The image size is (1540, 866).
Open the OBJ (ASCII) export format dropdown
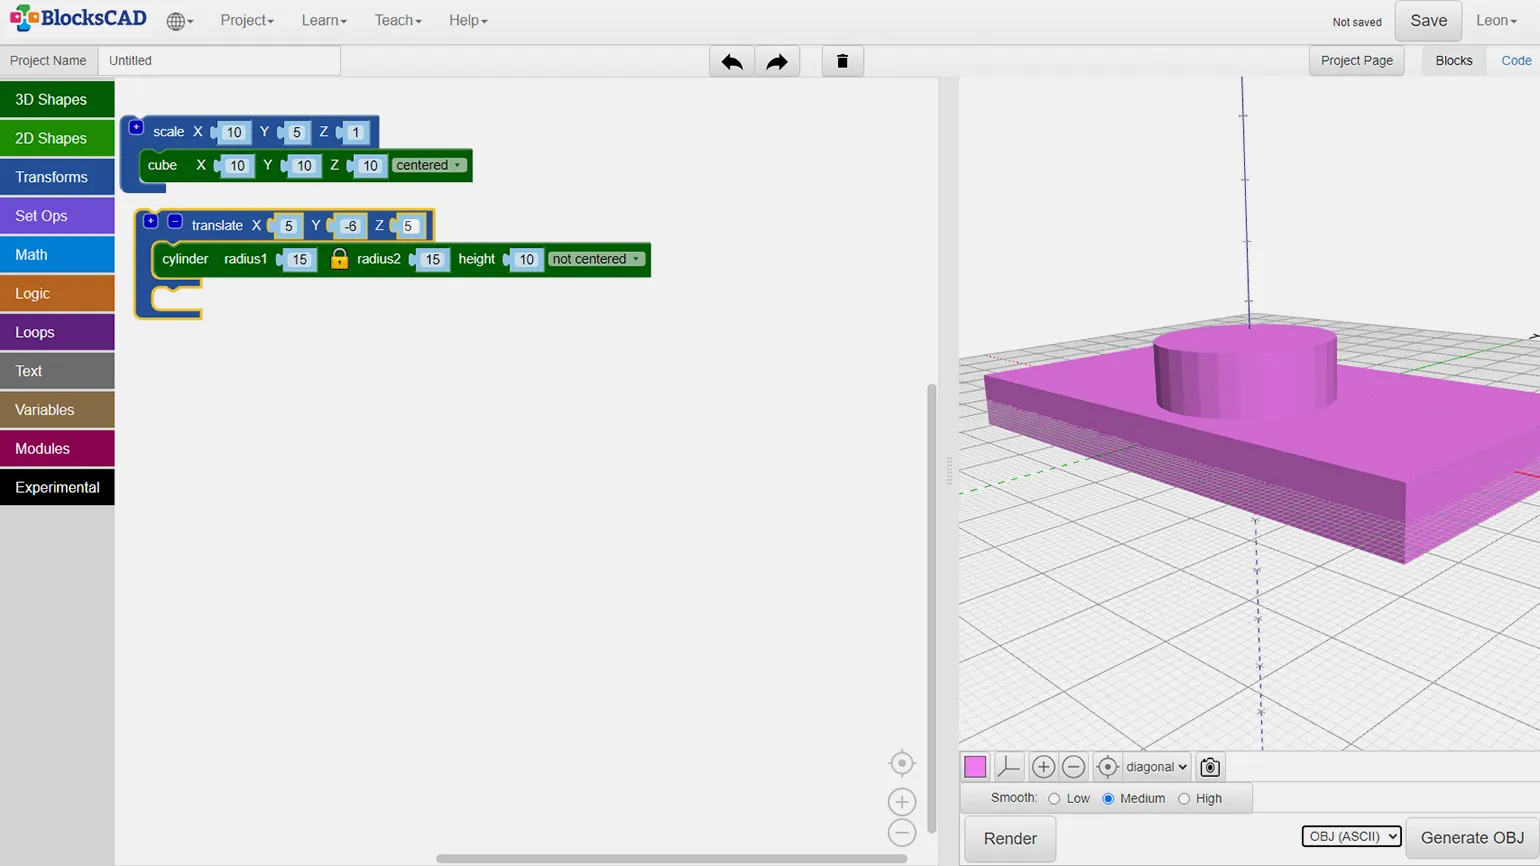(1351, 837)
